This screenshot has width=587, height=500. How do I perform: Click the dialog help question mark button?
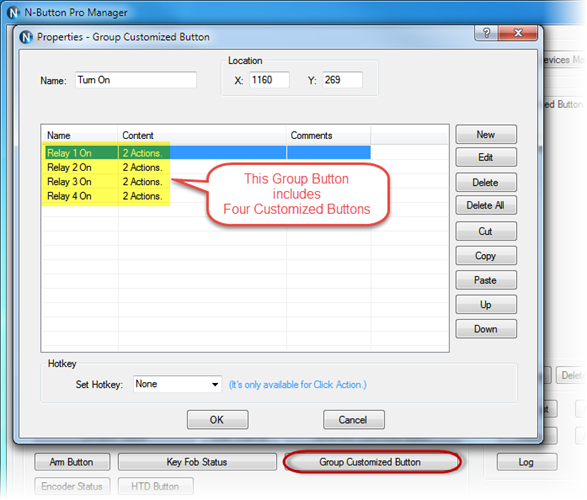[486, 33]
